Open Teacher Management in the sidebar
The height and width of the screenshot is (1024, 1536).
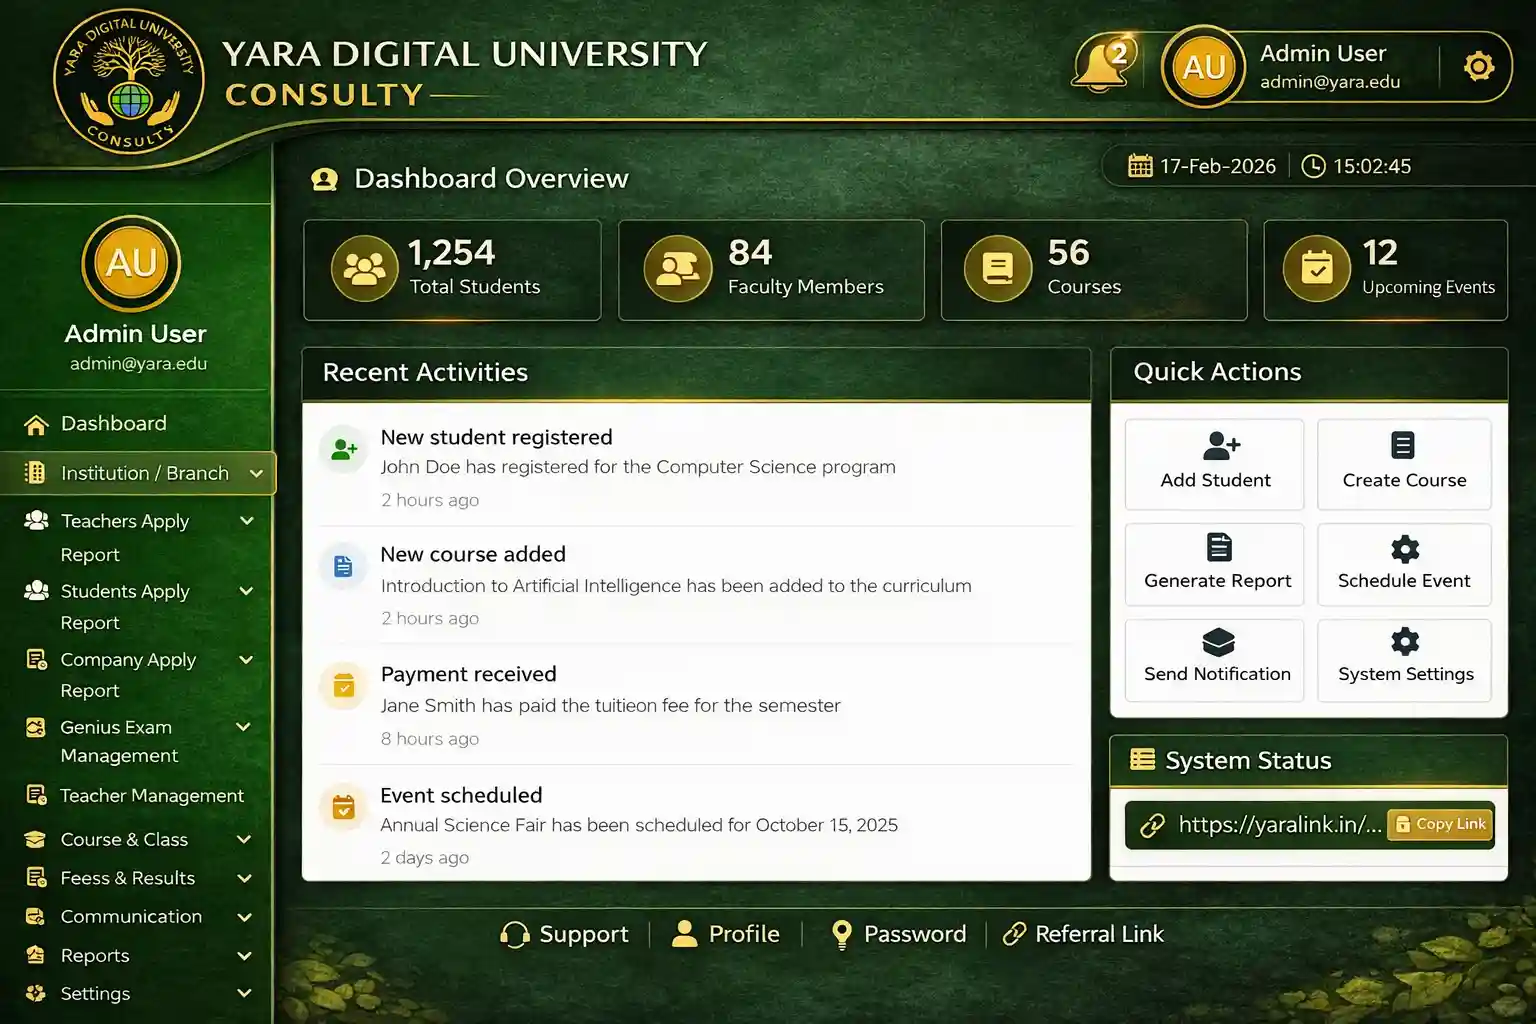pos(151,796)
